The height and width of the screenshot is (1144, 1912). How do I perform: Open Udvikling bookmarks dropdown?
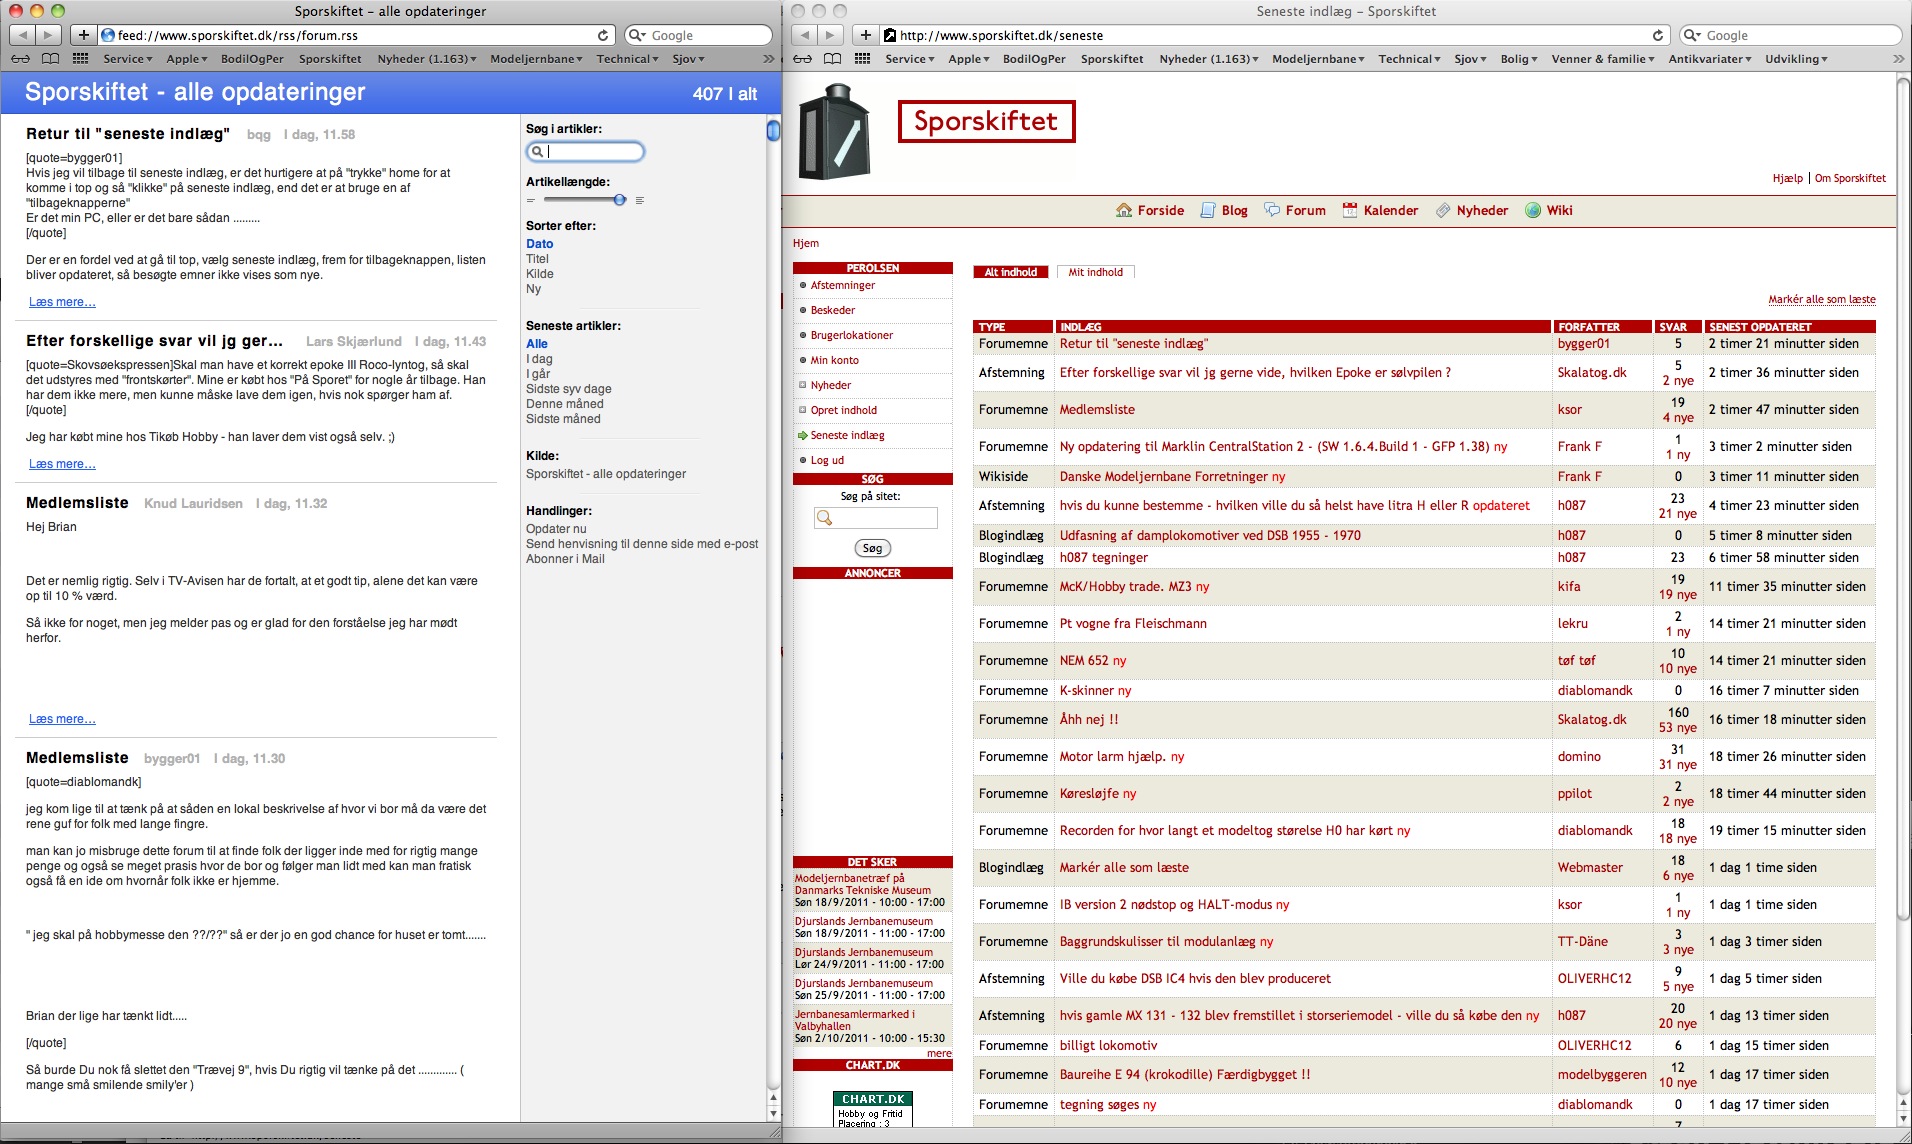click(1797, 59)
